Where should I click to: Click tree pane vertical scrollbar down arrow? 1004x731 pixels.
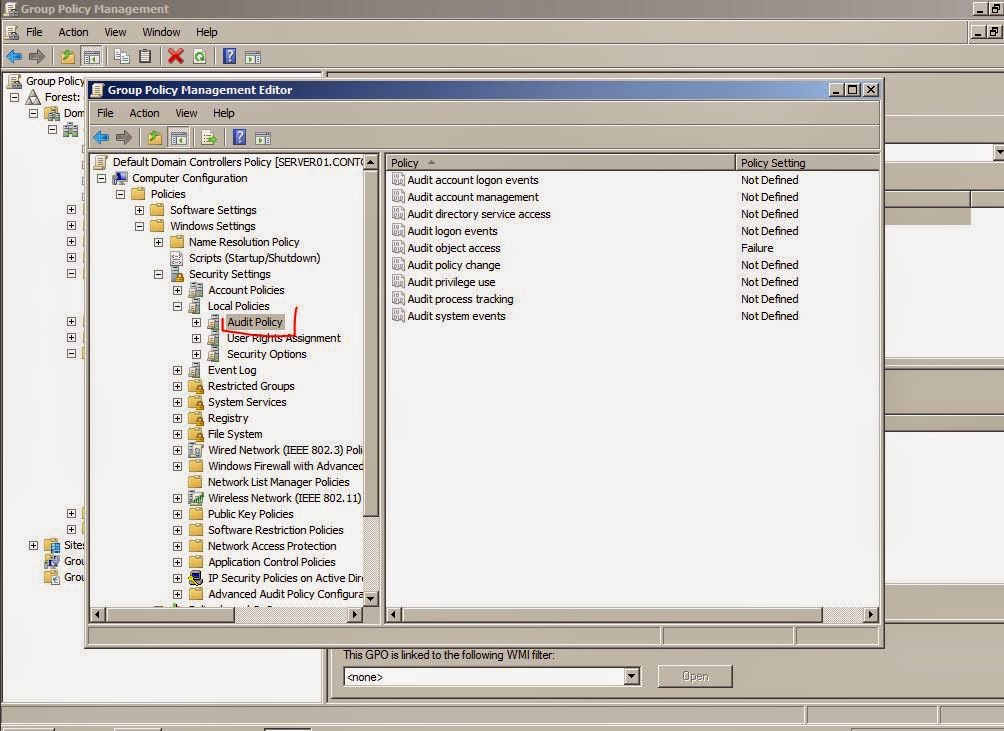(371, 598)
